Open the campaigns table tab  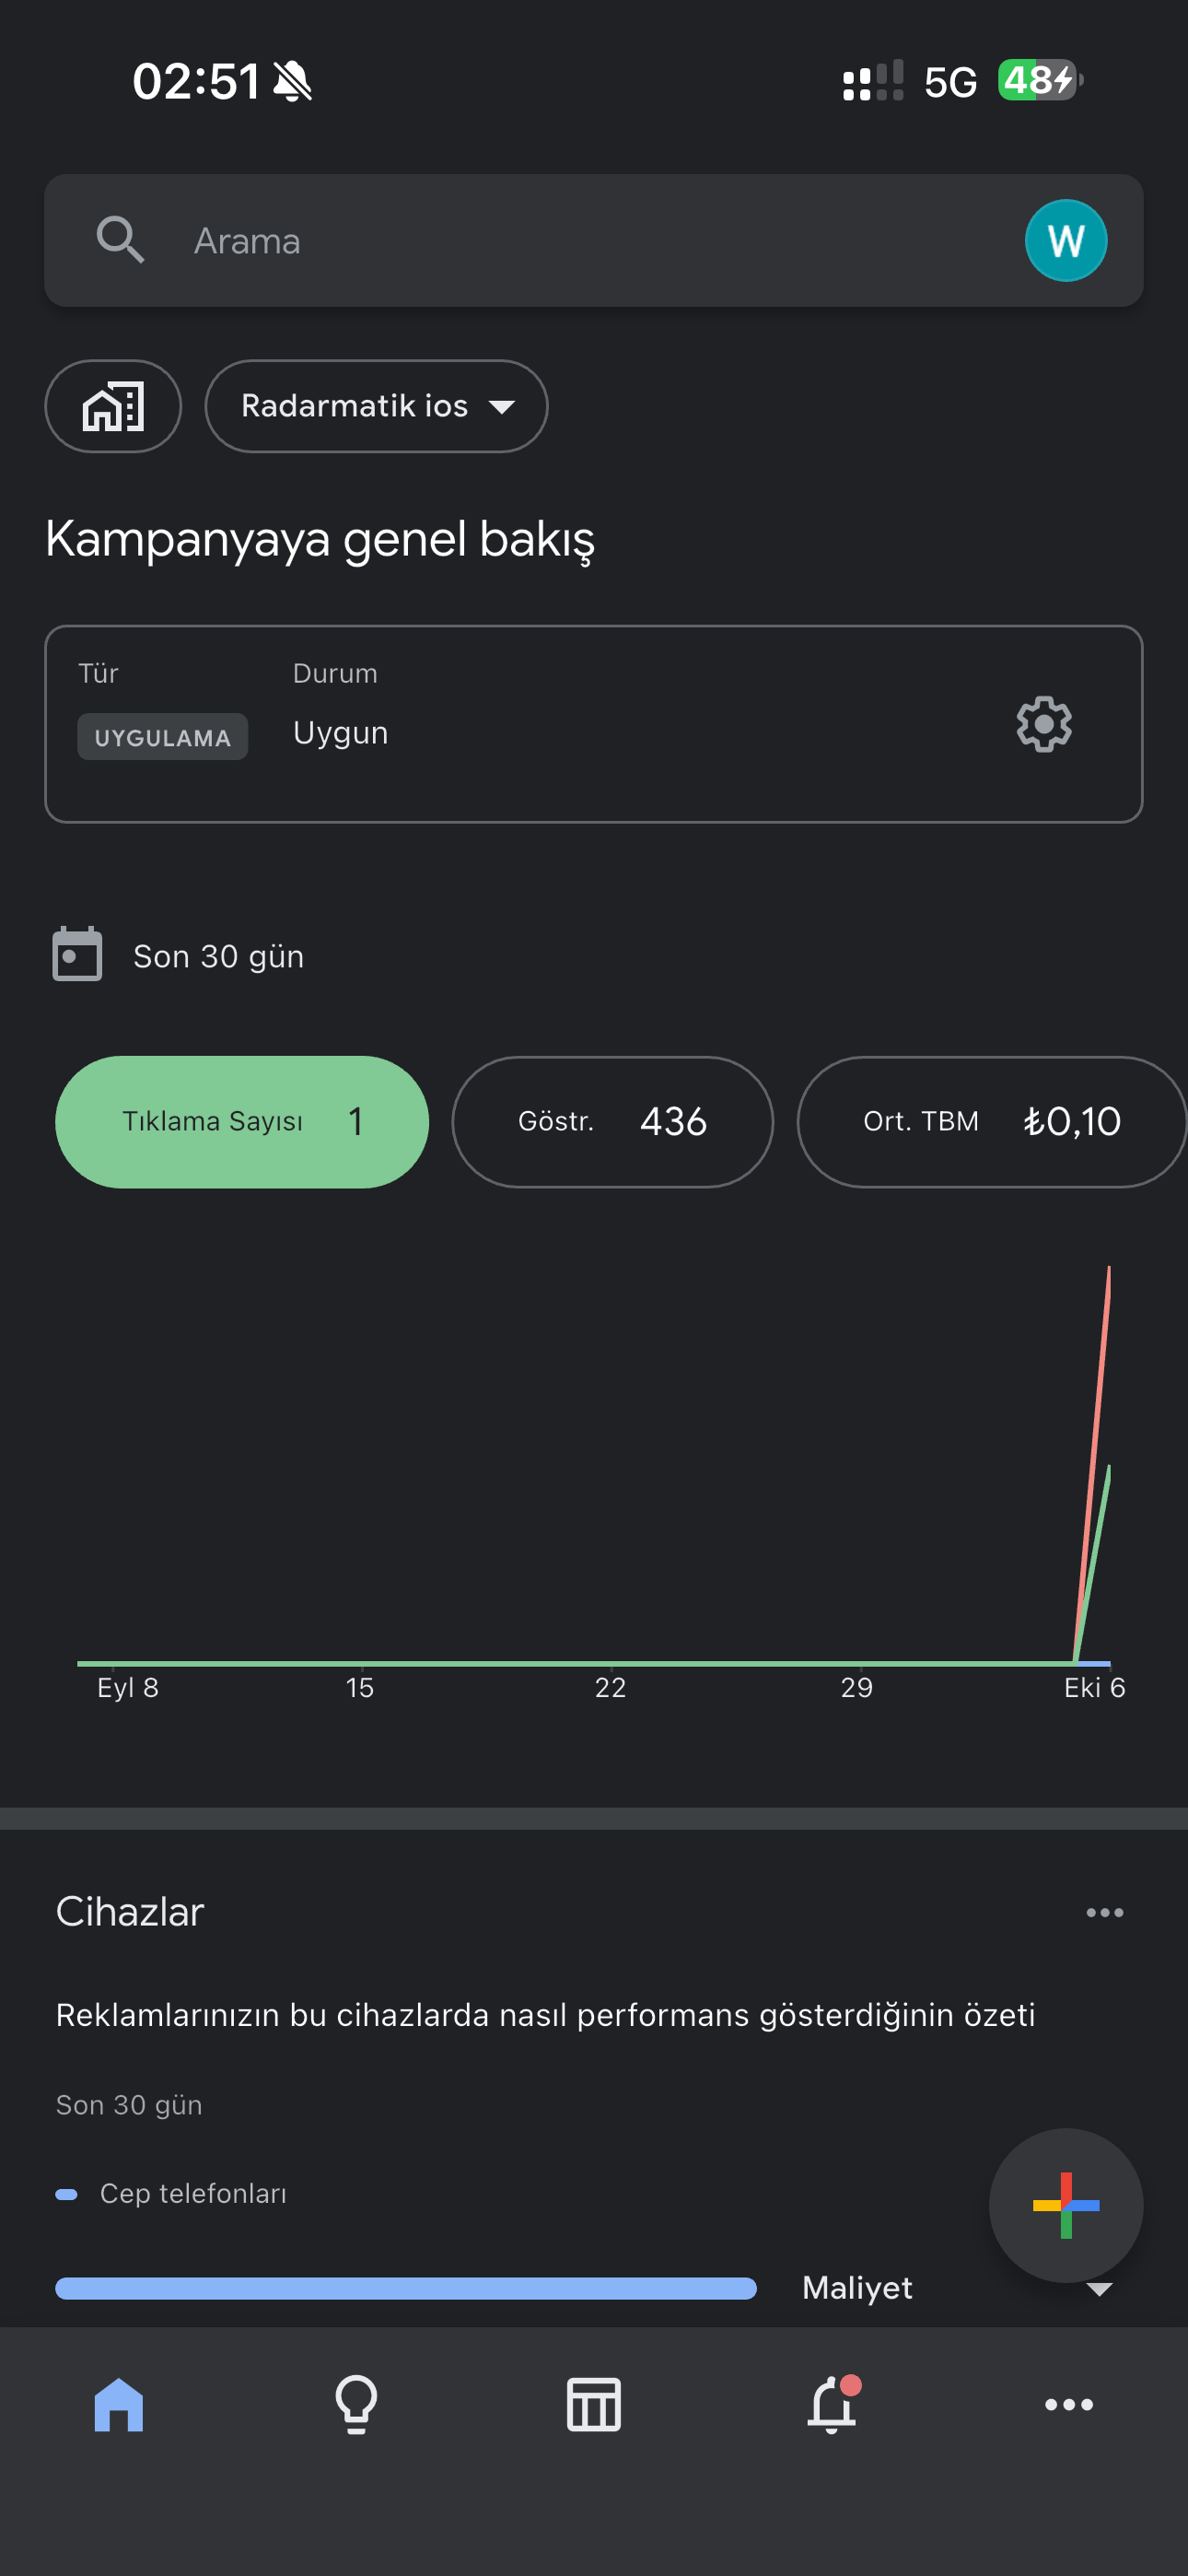(x=594, y=2405)
